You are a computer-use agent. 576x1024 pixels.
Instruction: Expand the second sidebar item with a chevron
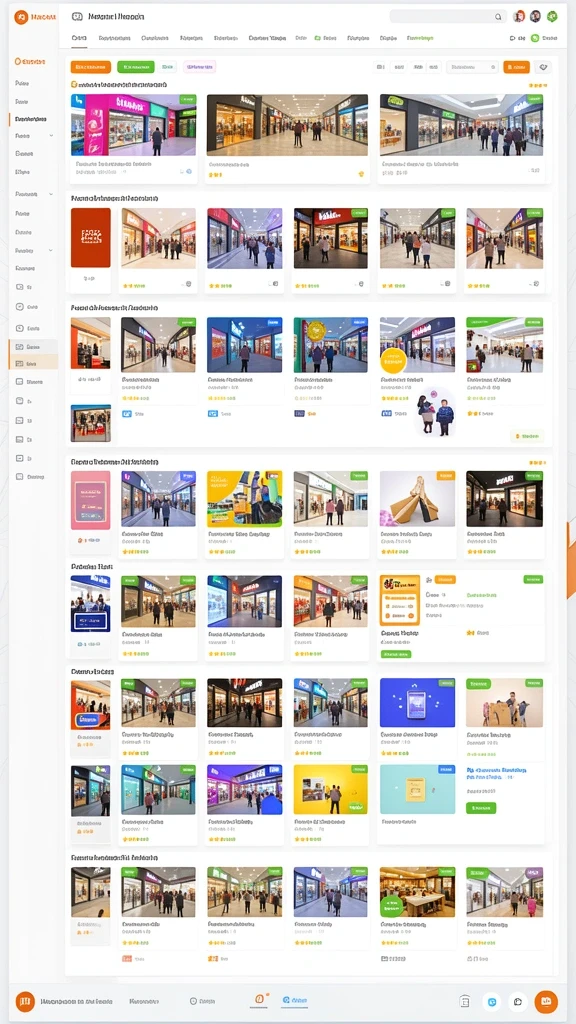[51, 194]
